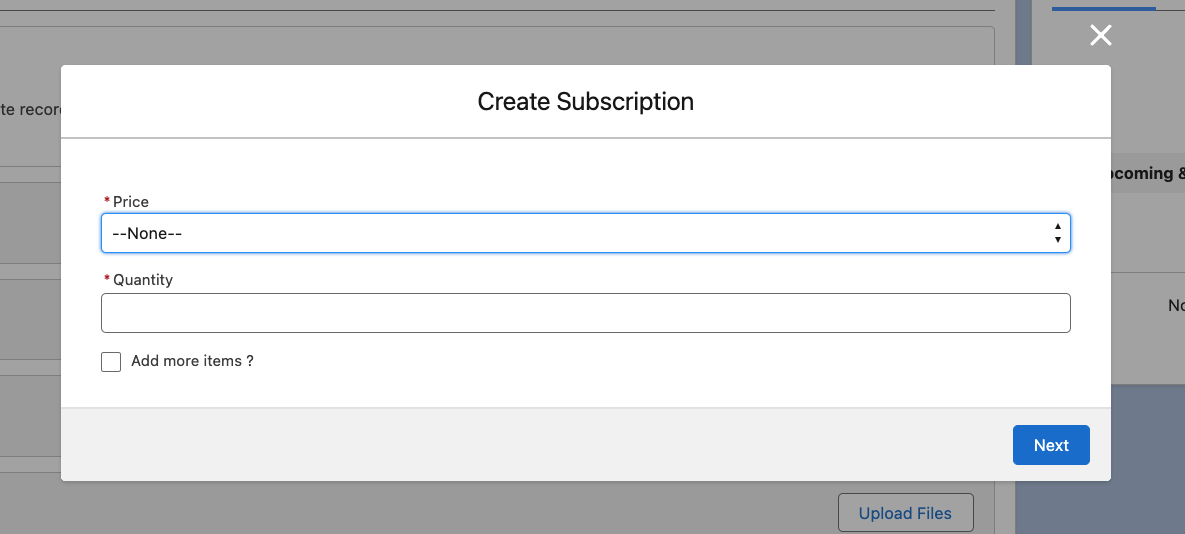This screenshot has height=534, width=1185.
Task: Click the red asterisk beside Quantity
Action: pos(107,280)
